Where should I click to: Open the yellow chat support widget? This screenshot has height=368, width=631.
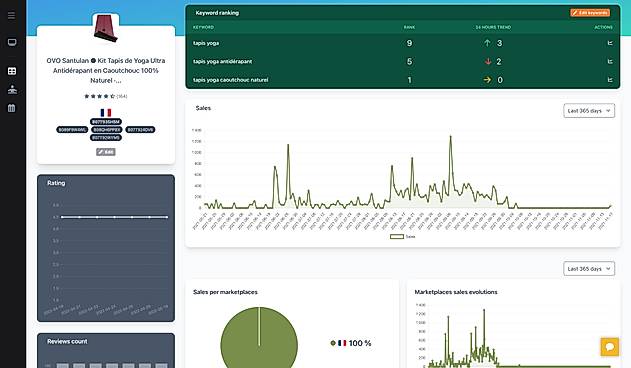coord(610,347)
